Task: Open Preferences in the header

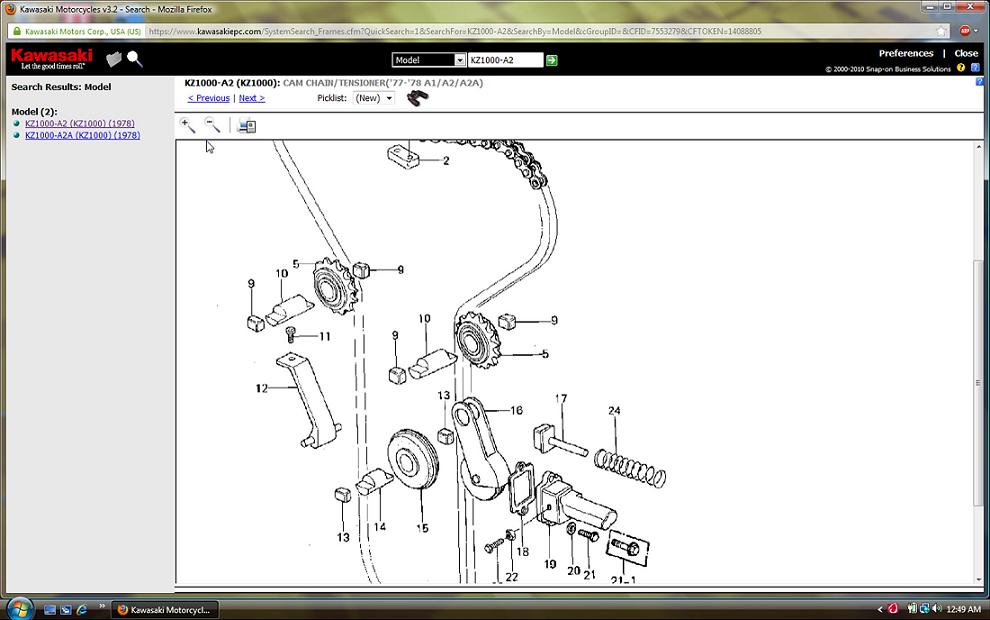Action: (x=906, y=53)
